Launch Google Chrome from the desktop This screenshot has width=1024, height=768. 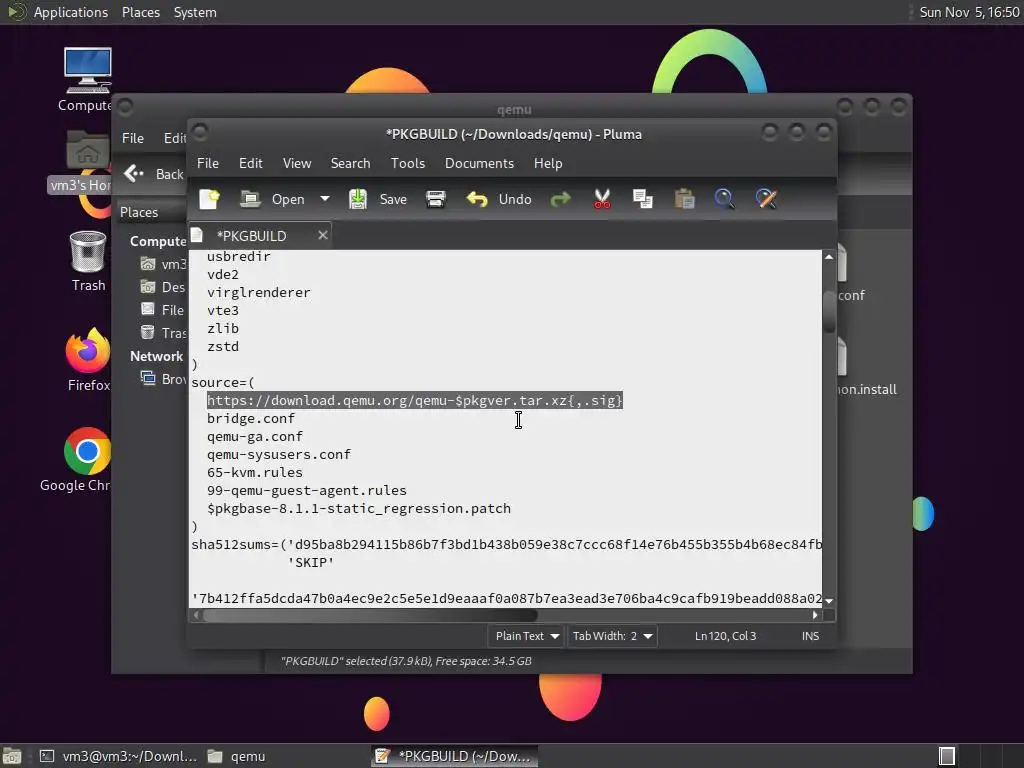click(75, 460)
